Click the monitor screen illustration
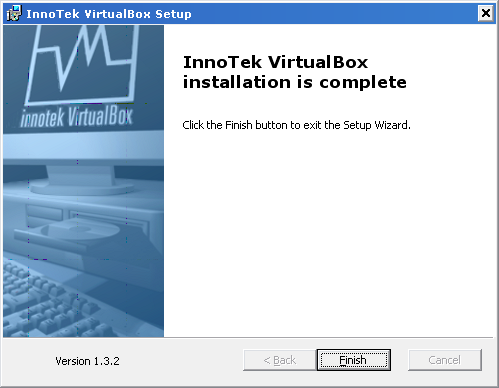499x388 pixels. [83, 77]
